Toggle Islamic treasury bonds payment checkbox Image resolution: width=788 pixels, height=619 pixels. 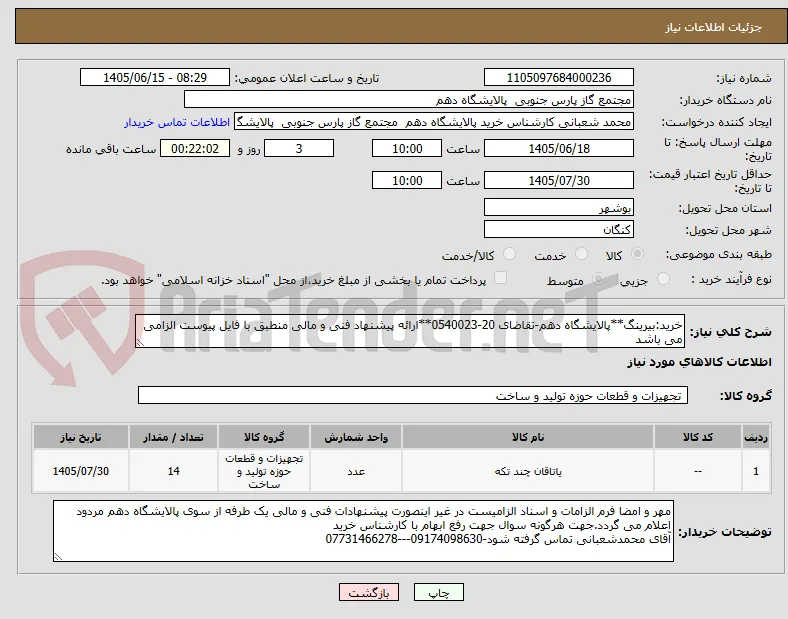click(x=501, y=278)
